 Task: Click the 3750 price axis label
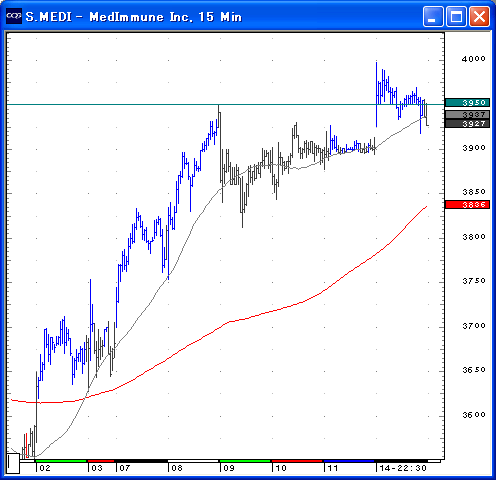(474, 281)
